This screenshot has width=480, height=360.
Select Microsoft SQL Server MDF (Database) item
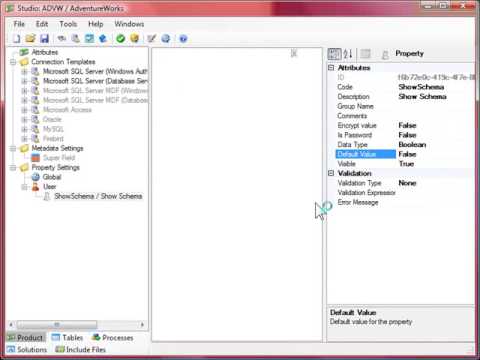coord(95,100)
